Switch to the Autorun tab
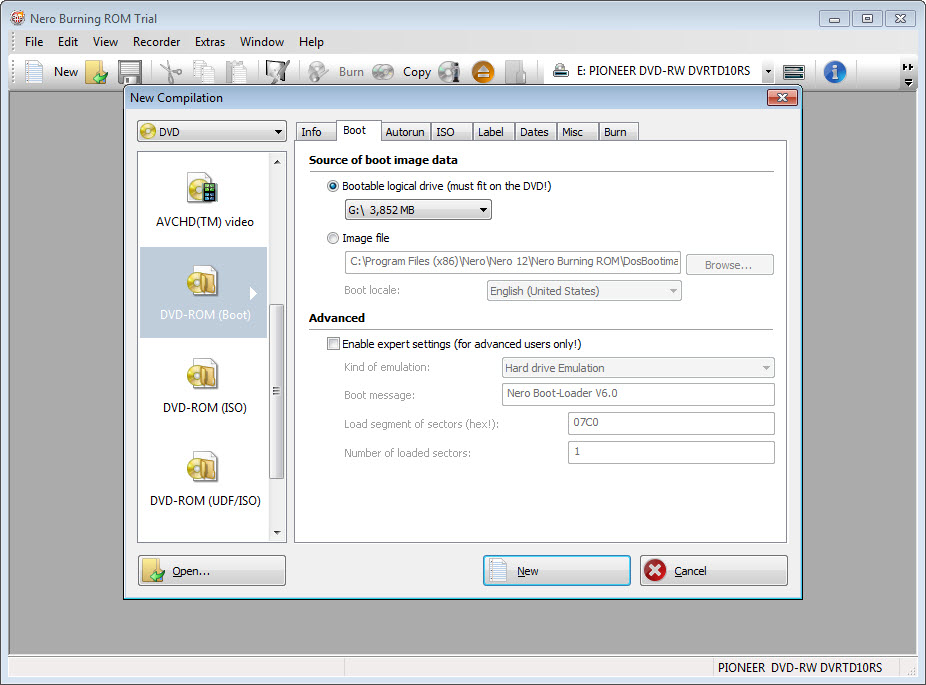926x685 pixels. [405, 132]
